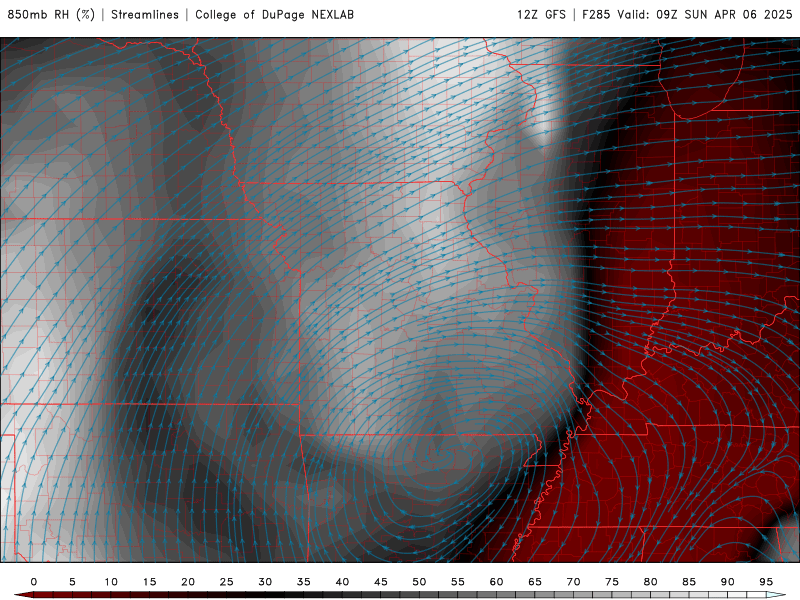Select the "55" label on the color scale
The height and width of the screenshot is (600, 800).
pyautogui.click(x=458, y=582)
